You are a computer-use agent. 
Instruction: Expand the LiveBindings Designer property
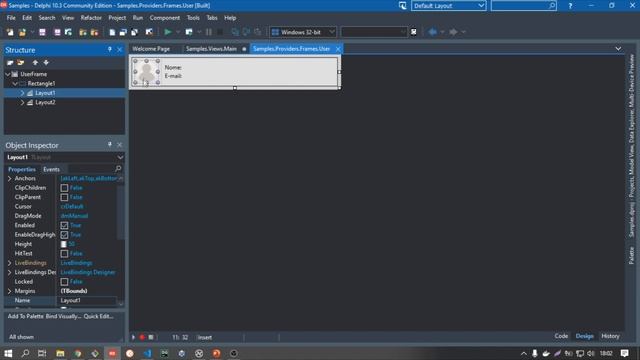coord(9,272)
